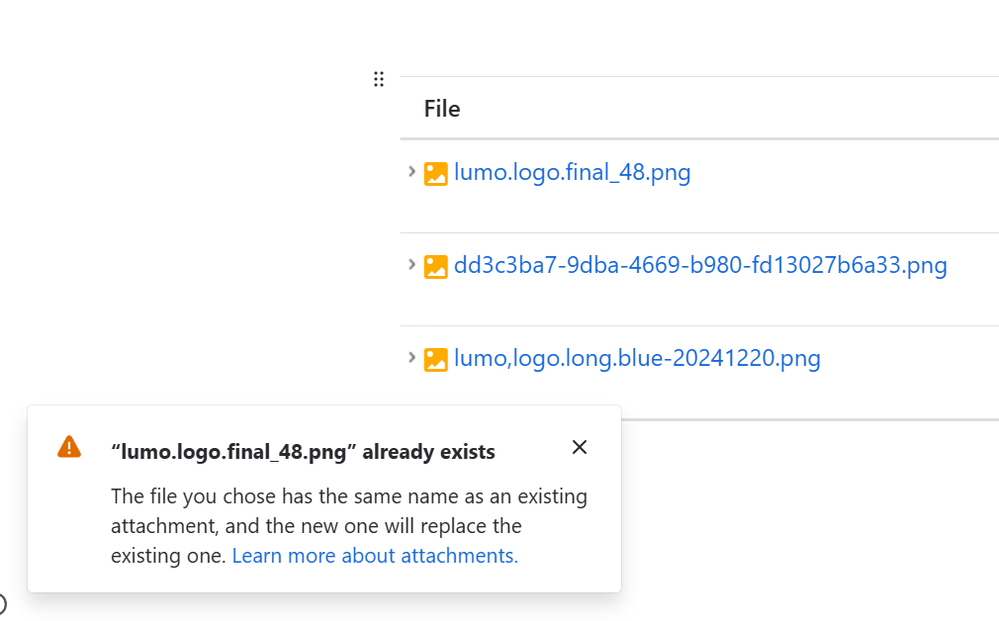Click the bold 'already exists' notification title
The image size is (999, 621).
click(x=303, y=452)
